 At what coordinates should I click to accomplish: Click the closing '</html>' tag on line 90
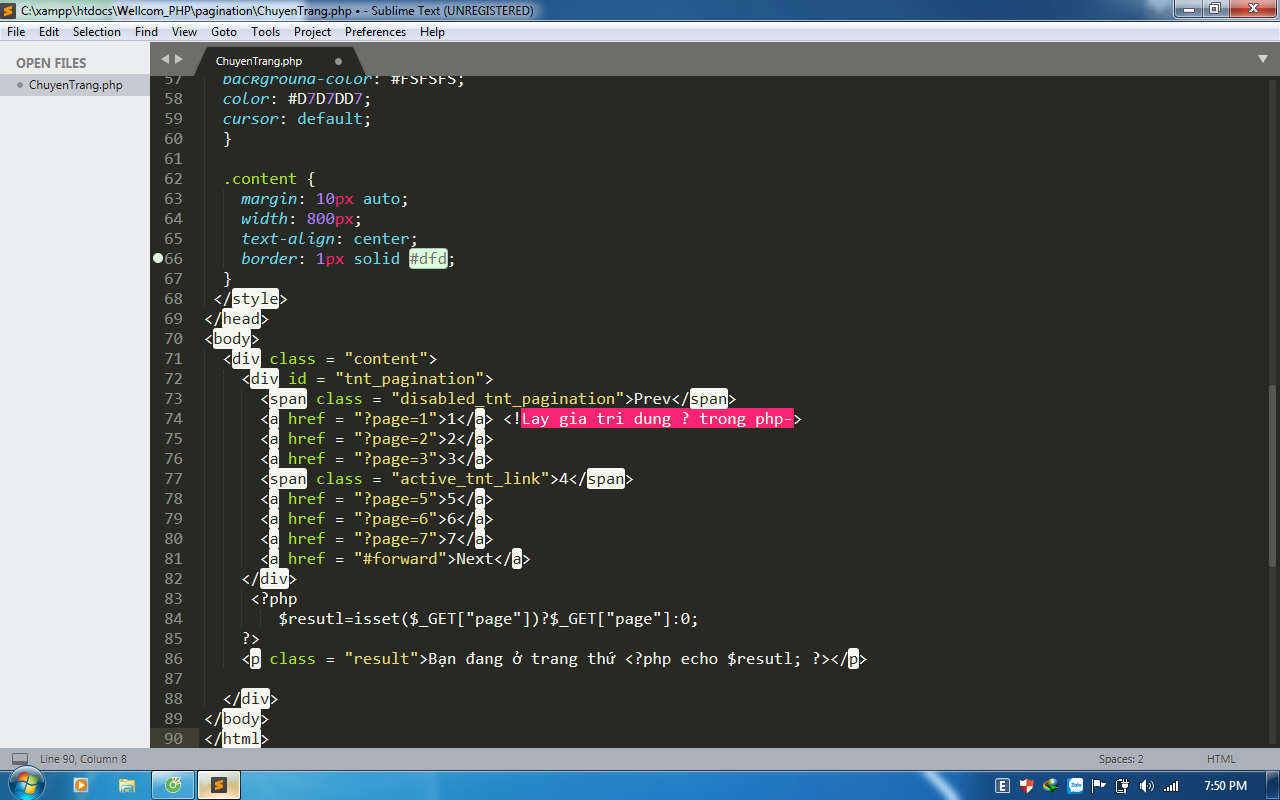coord(237,739)
